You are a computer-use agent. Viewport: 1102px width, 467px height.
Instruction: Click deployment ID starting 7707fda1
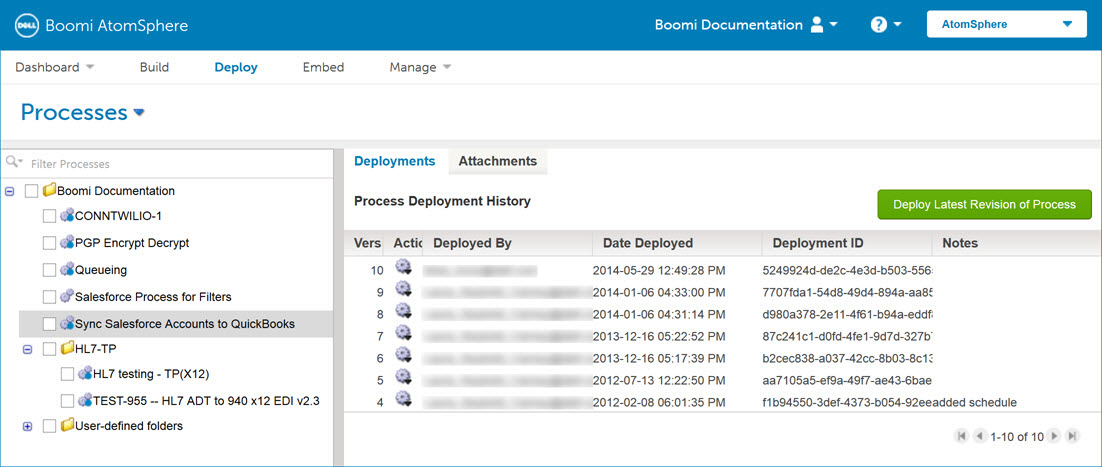(848, 291)
